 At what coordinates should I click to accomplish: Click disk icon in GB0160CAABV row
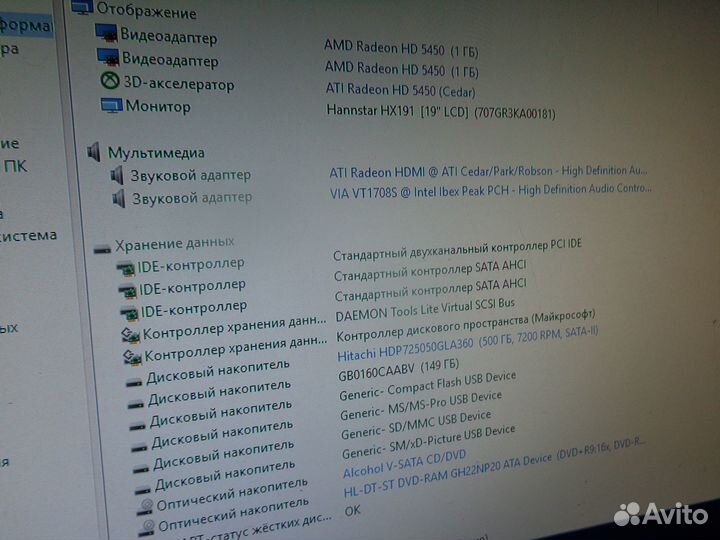coord(136,405)
